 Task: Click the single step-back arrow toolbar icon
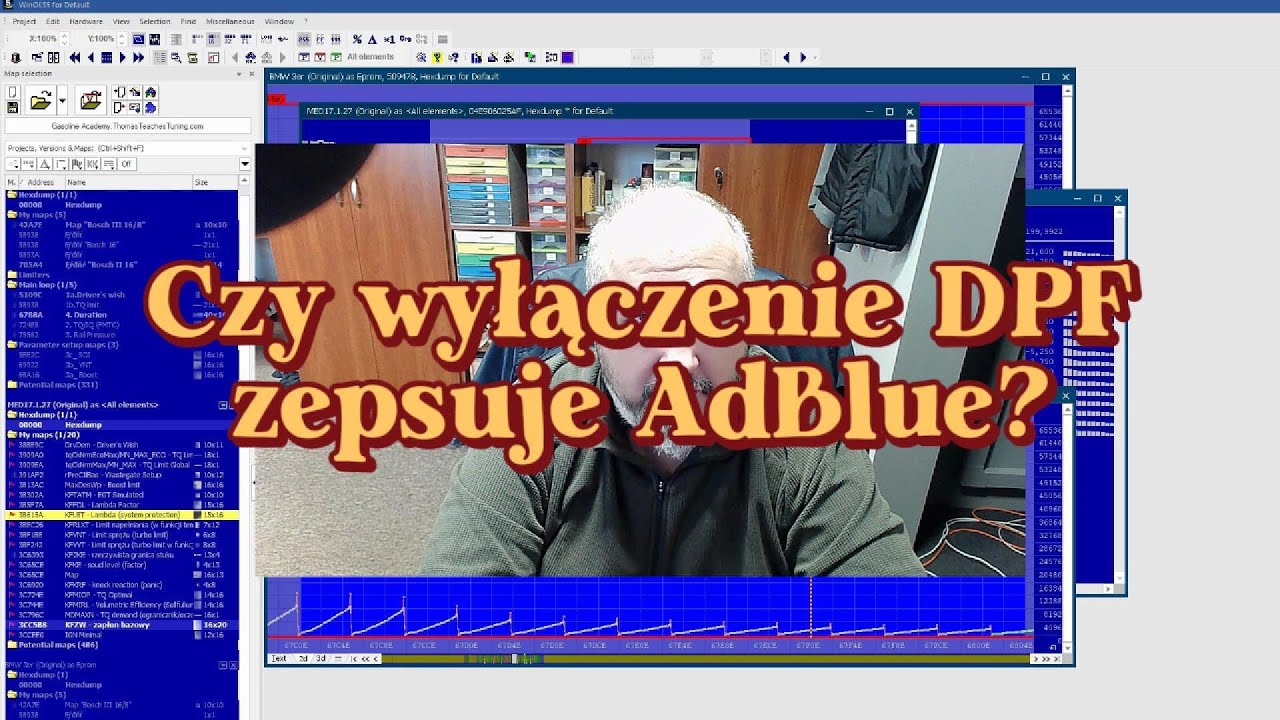pos(91,57)
